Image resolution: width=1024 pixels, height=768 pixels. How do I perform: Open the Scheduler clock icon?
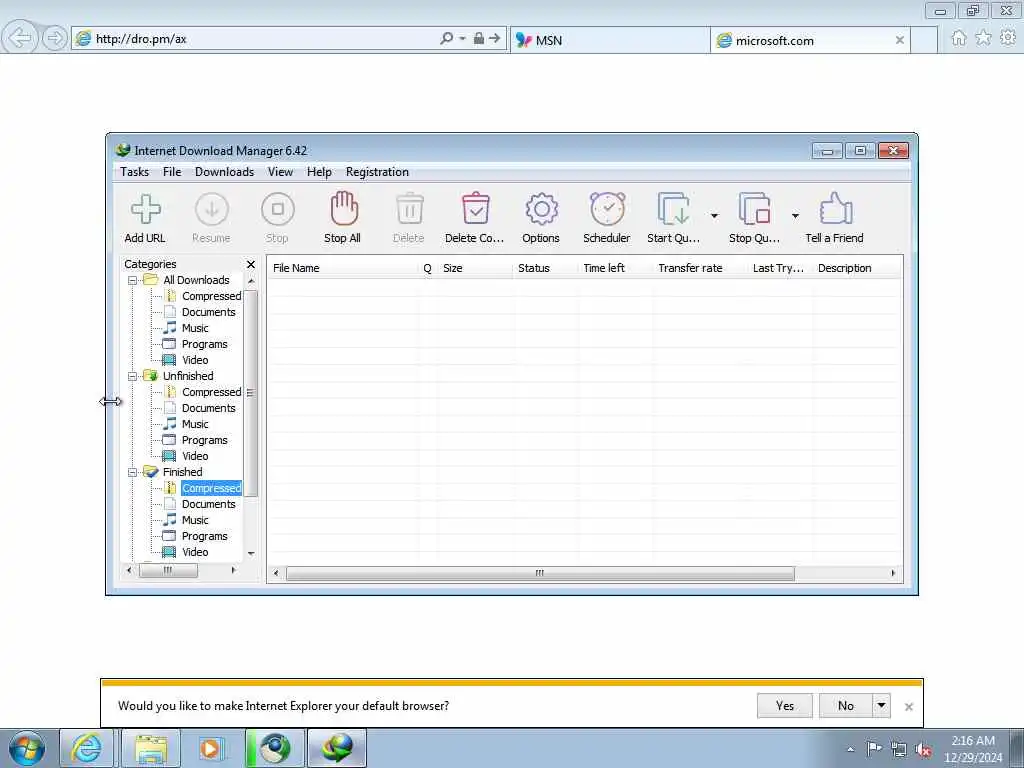click(607, 209)
